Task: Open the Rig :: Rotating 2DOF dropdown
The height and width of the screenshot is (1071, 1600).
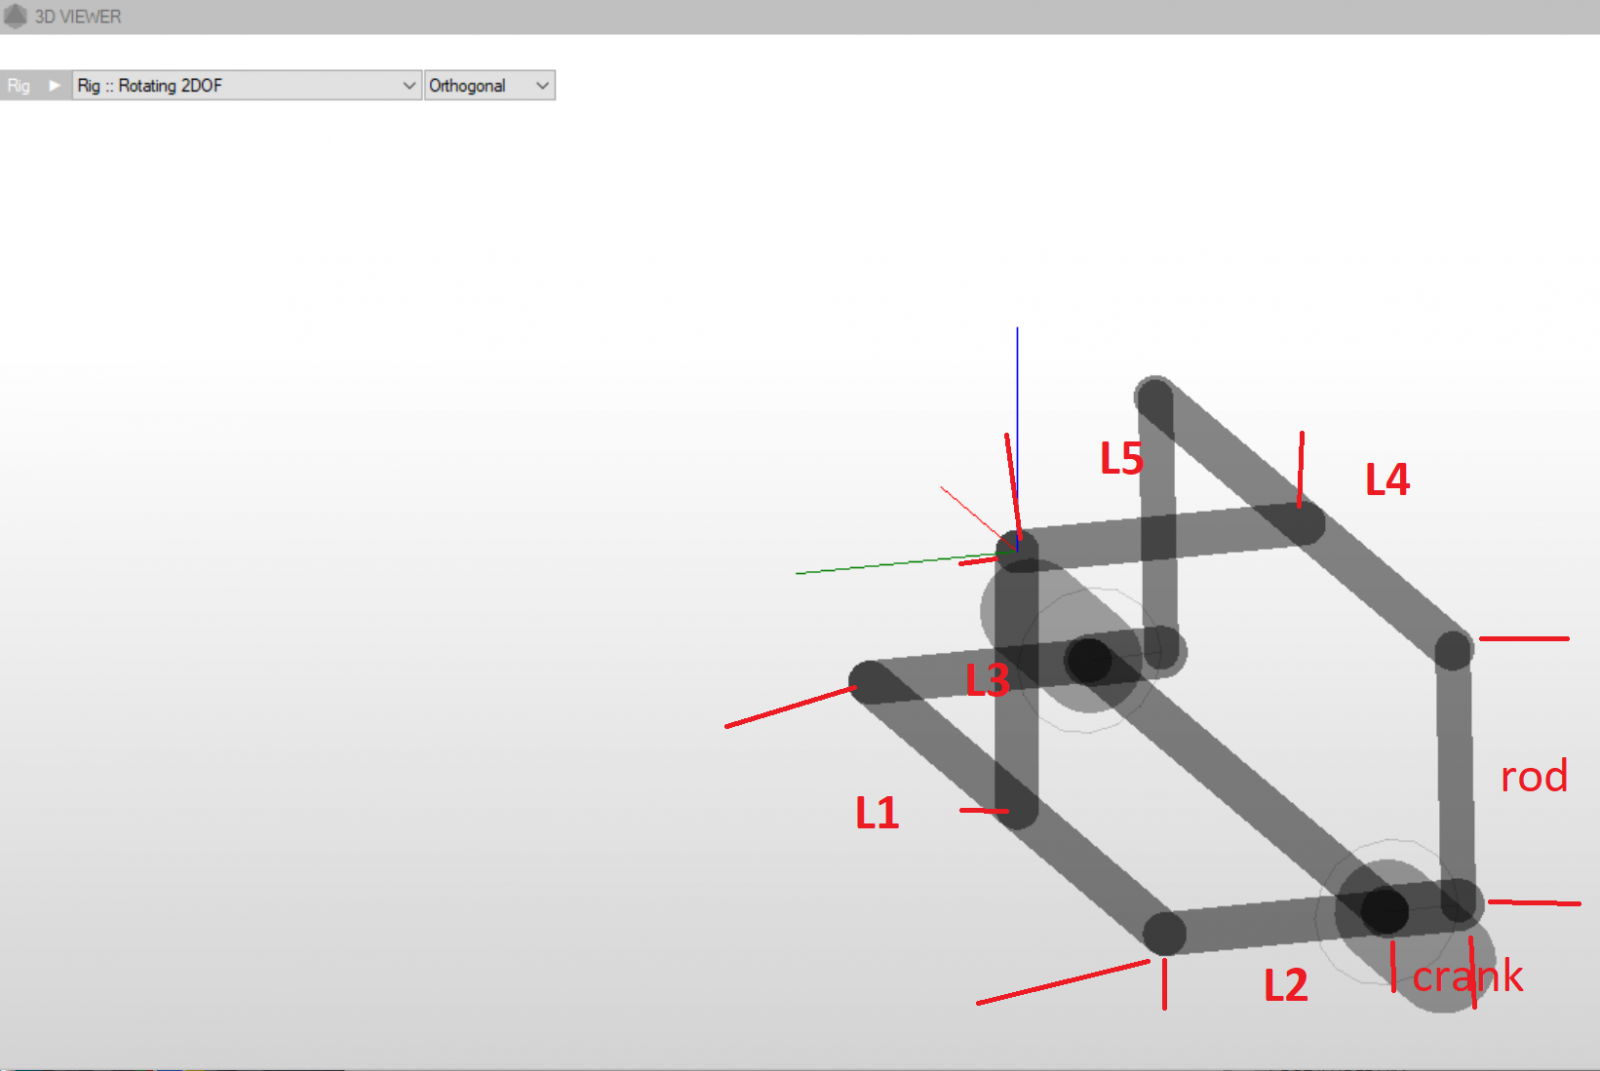Action: (x=247, y=86)
